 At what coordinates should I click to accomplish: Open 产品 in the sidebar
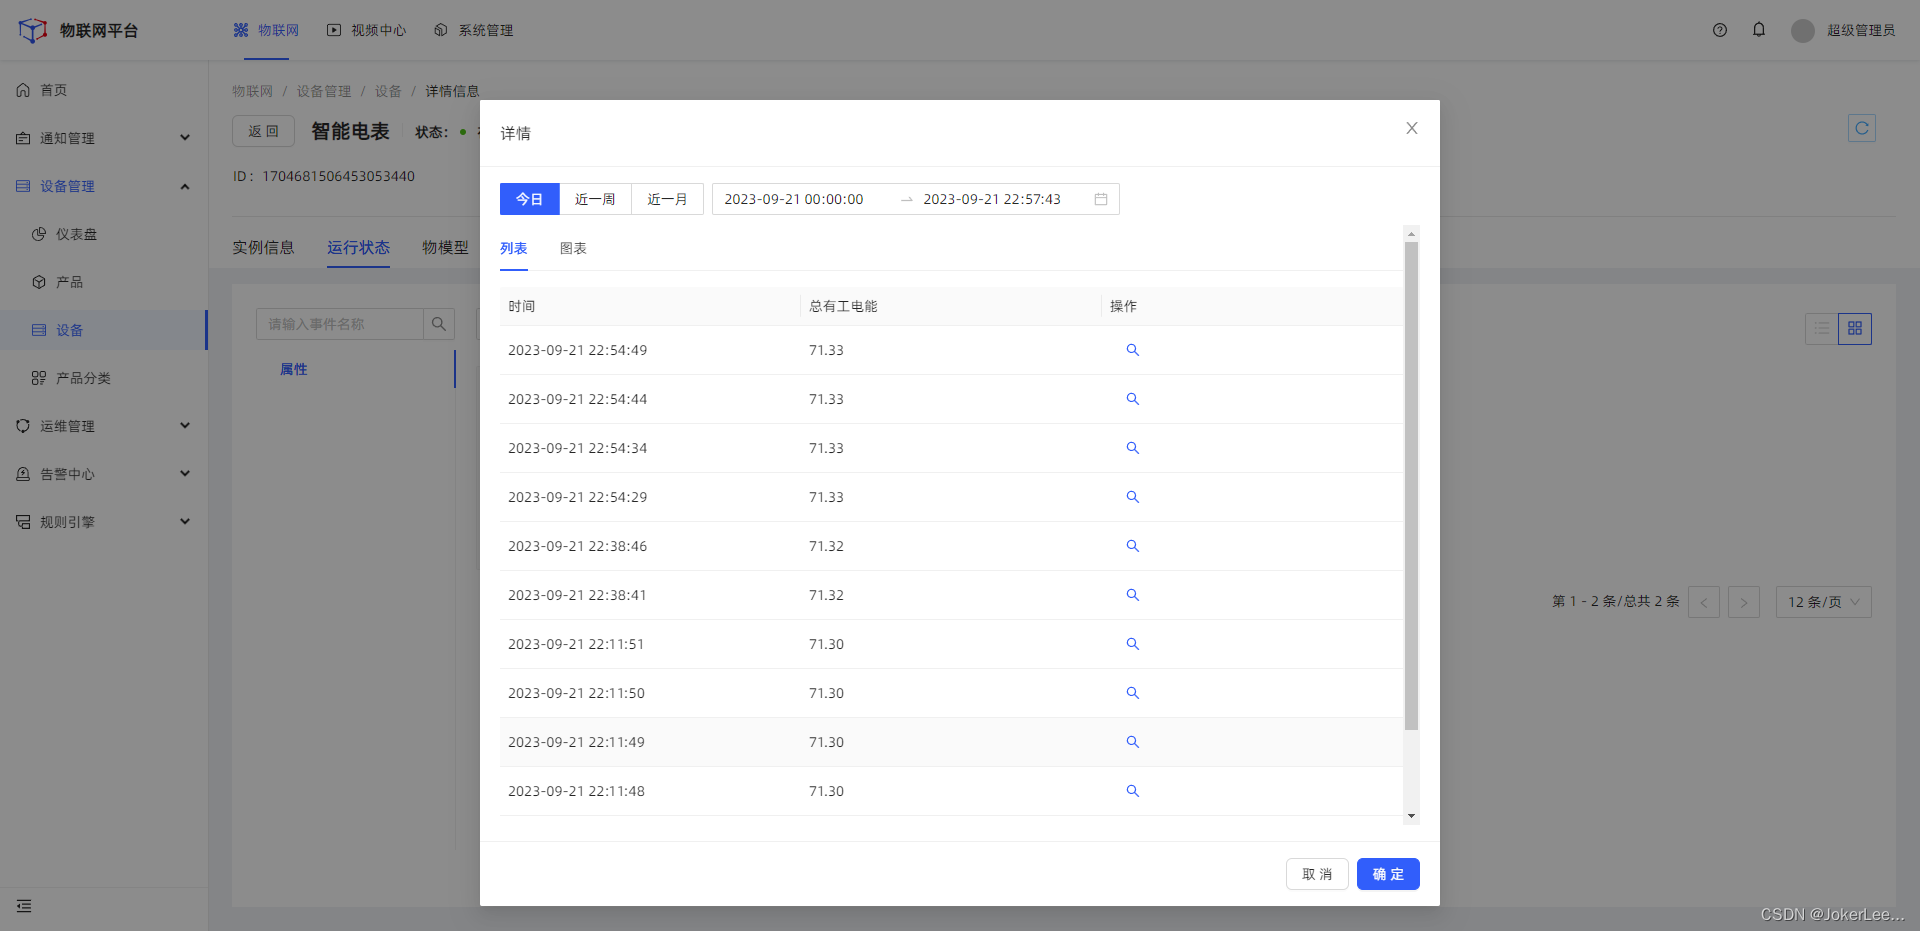104,282
